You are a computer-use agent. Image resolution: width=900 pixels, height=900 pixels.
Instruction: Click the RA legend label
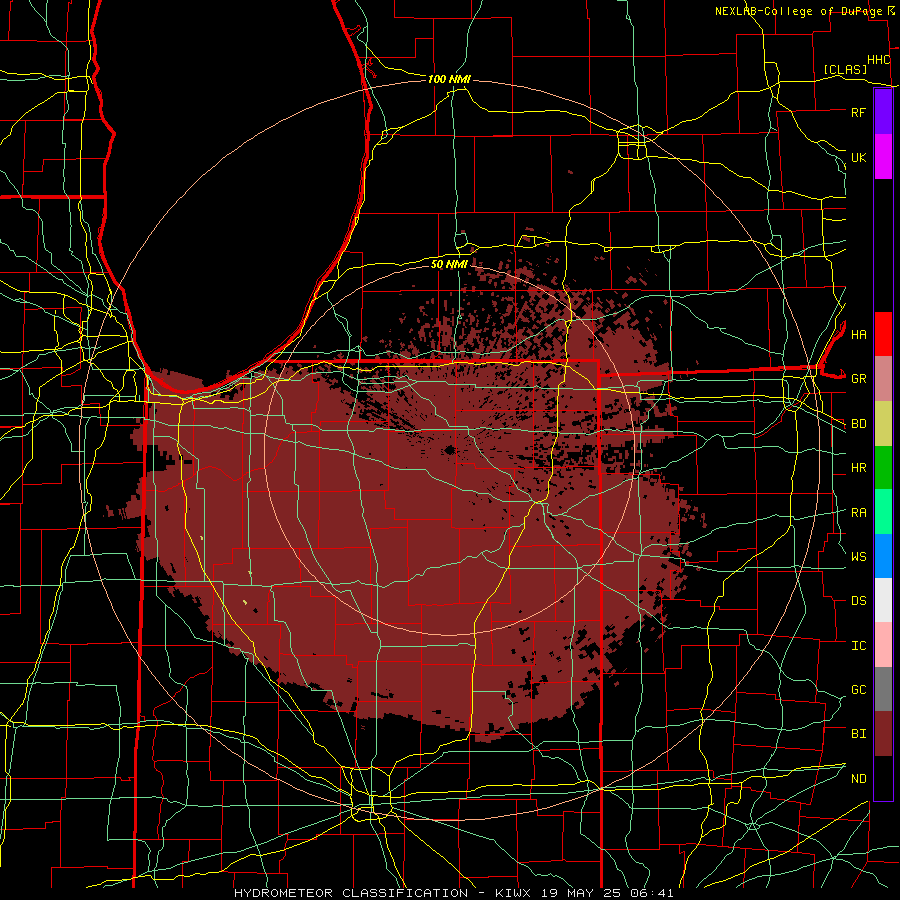(858, 513)
